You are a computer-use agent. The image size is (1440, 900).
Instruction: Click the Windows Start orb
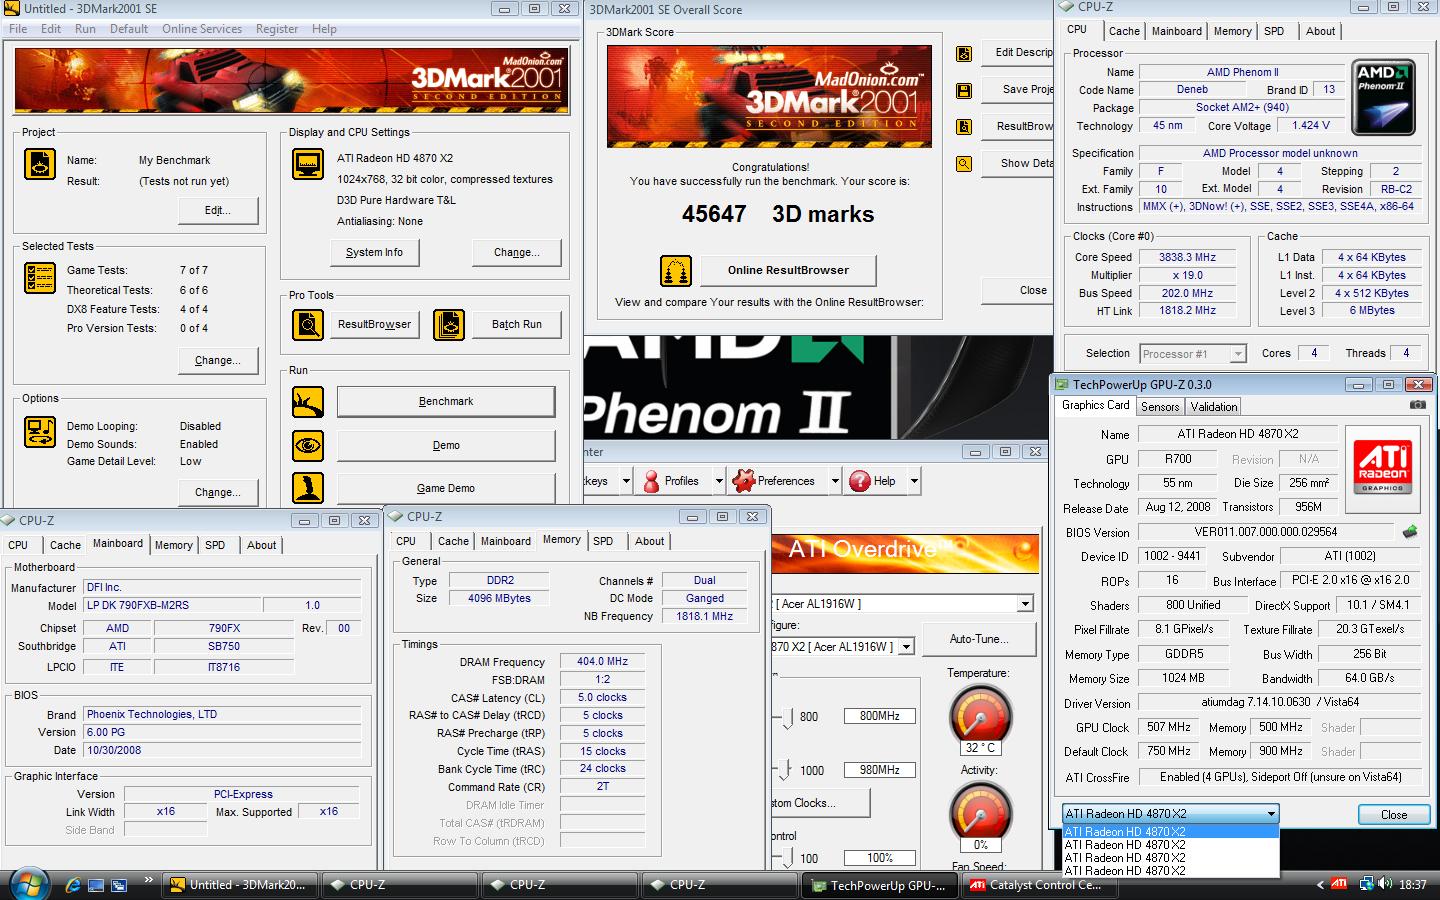(27, 884)
